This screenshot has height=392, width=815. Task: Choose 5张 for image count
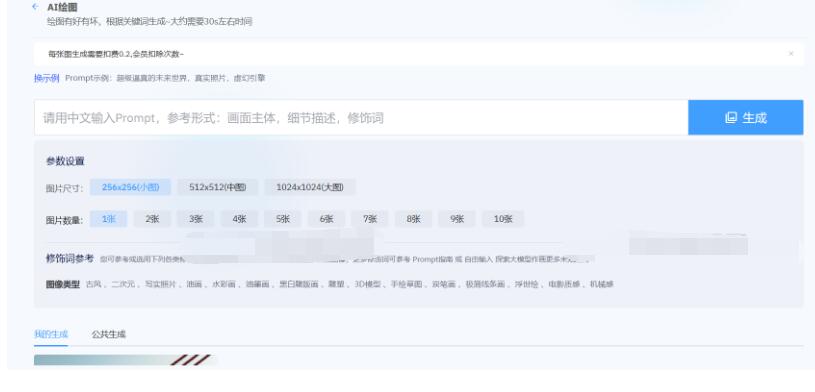[283, 219]
